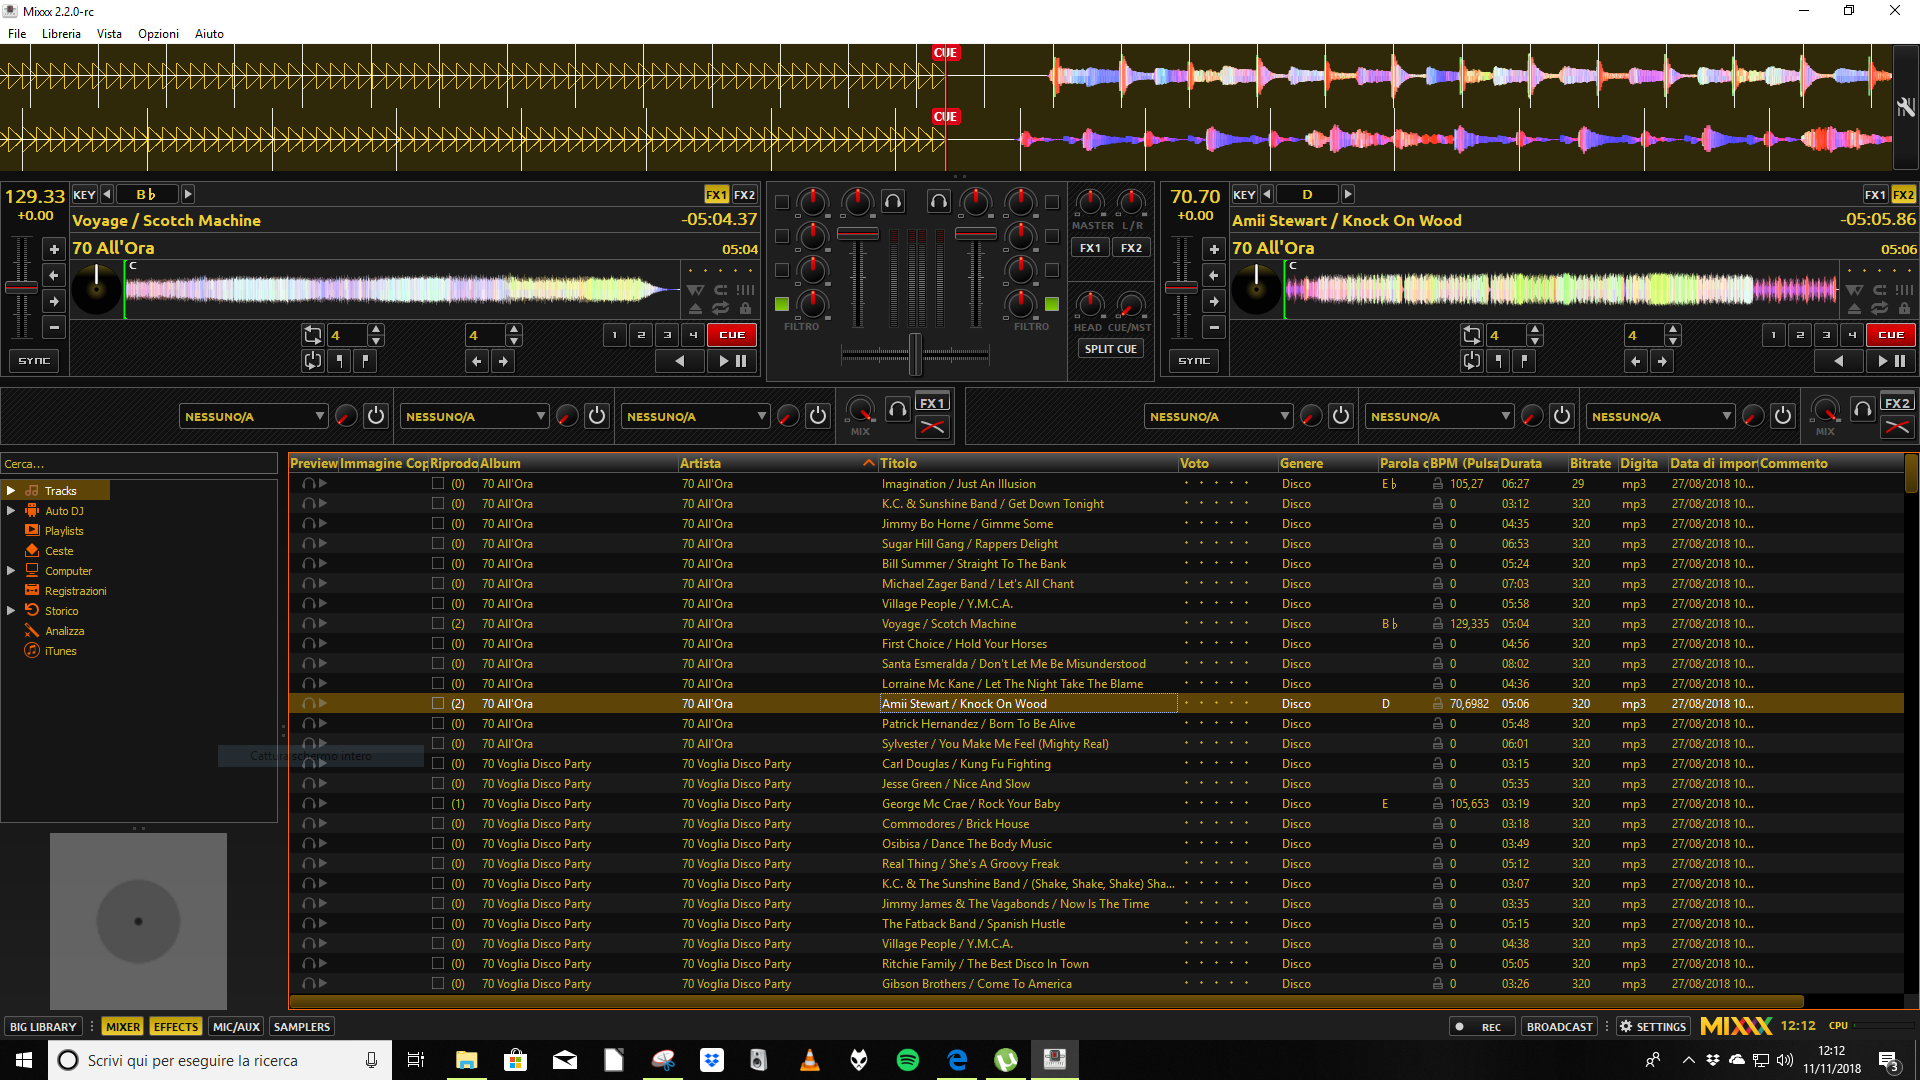This screenshot has width=1920, height=1080.
Task: Toggle FX1 on deck 2
Action: tap(1875, 195)
